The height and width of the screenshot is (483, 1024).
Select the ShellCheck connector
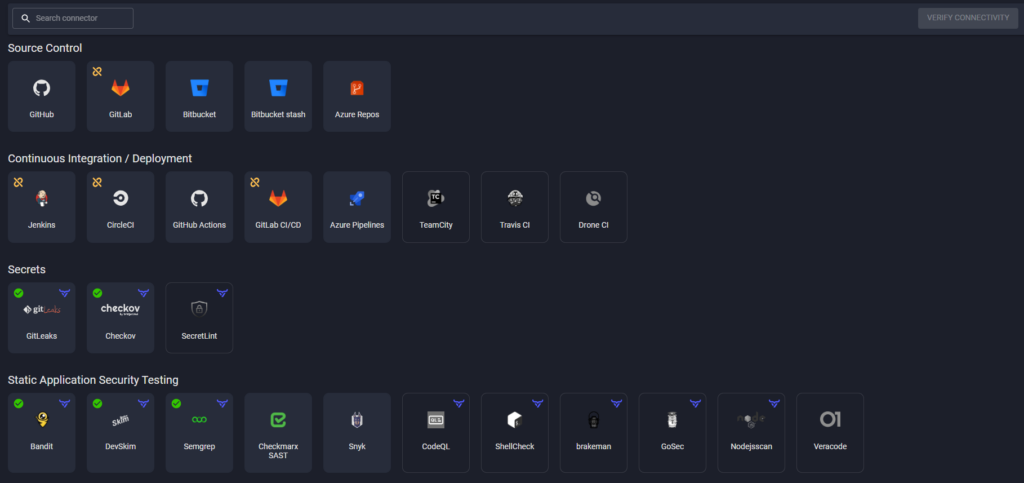pyautogui.click(x=515, y=433)
